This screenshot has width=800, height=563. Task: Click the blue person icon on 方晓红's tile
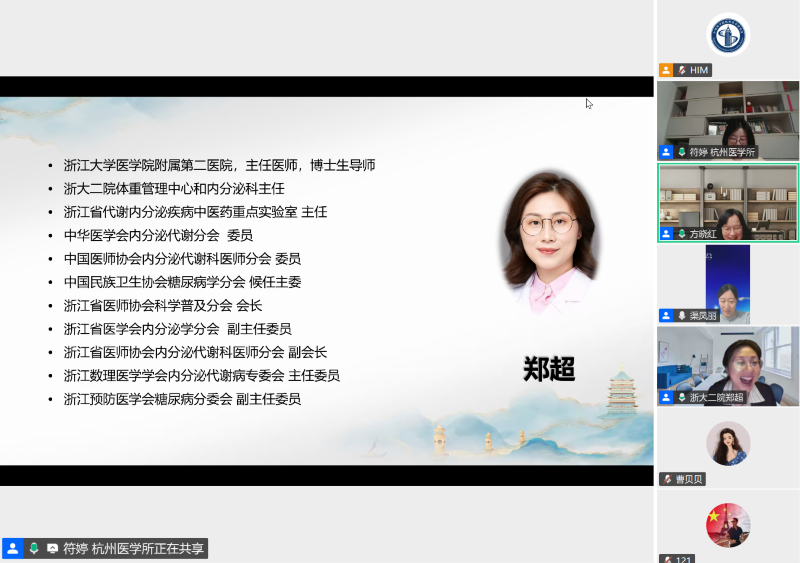[666, 233]
